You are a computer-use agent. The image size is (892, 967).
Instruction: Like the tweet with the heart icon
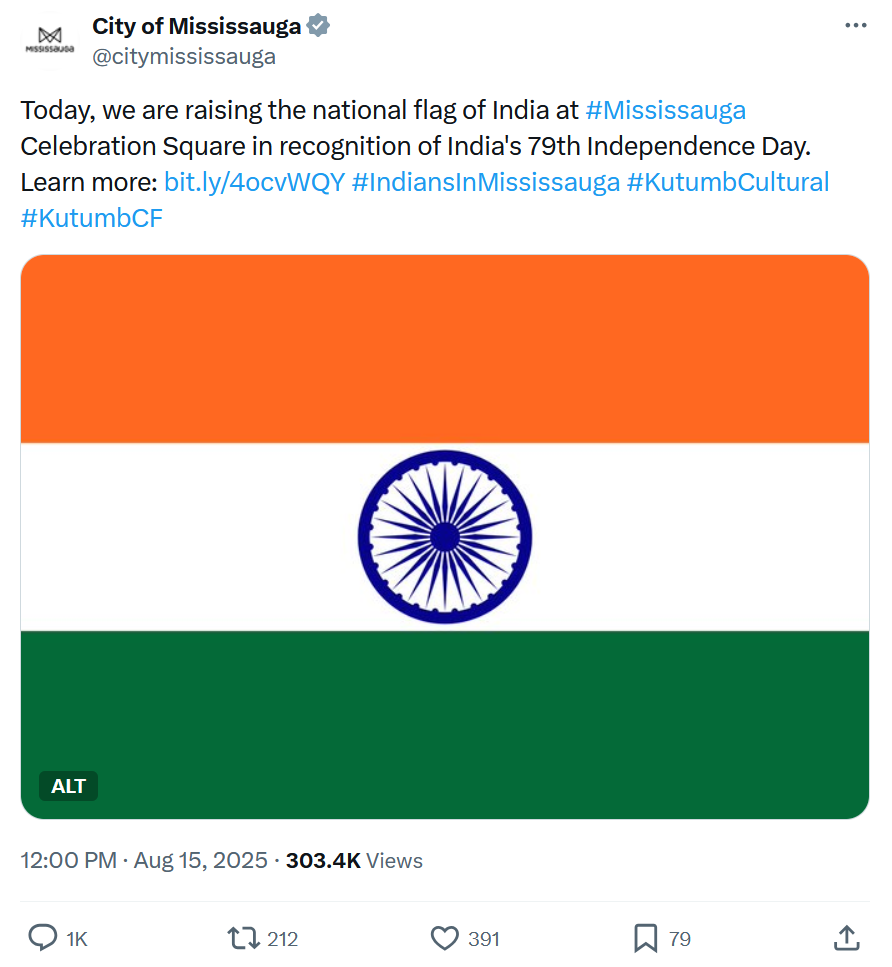pos(444,938)
